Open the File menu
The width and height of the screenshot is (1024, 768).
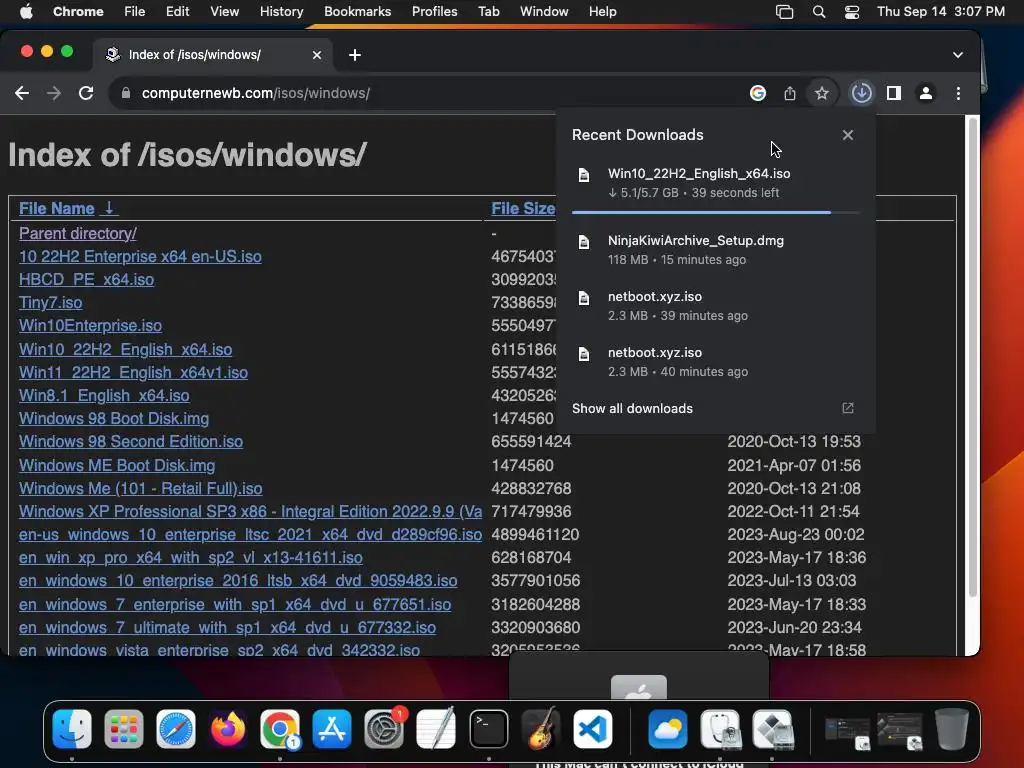[x=135, y=12]
